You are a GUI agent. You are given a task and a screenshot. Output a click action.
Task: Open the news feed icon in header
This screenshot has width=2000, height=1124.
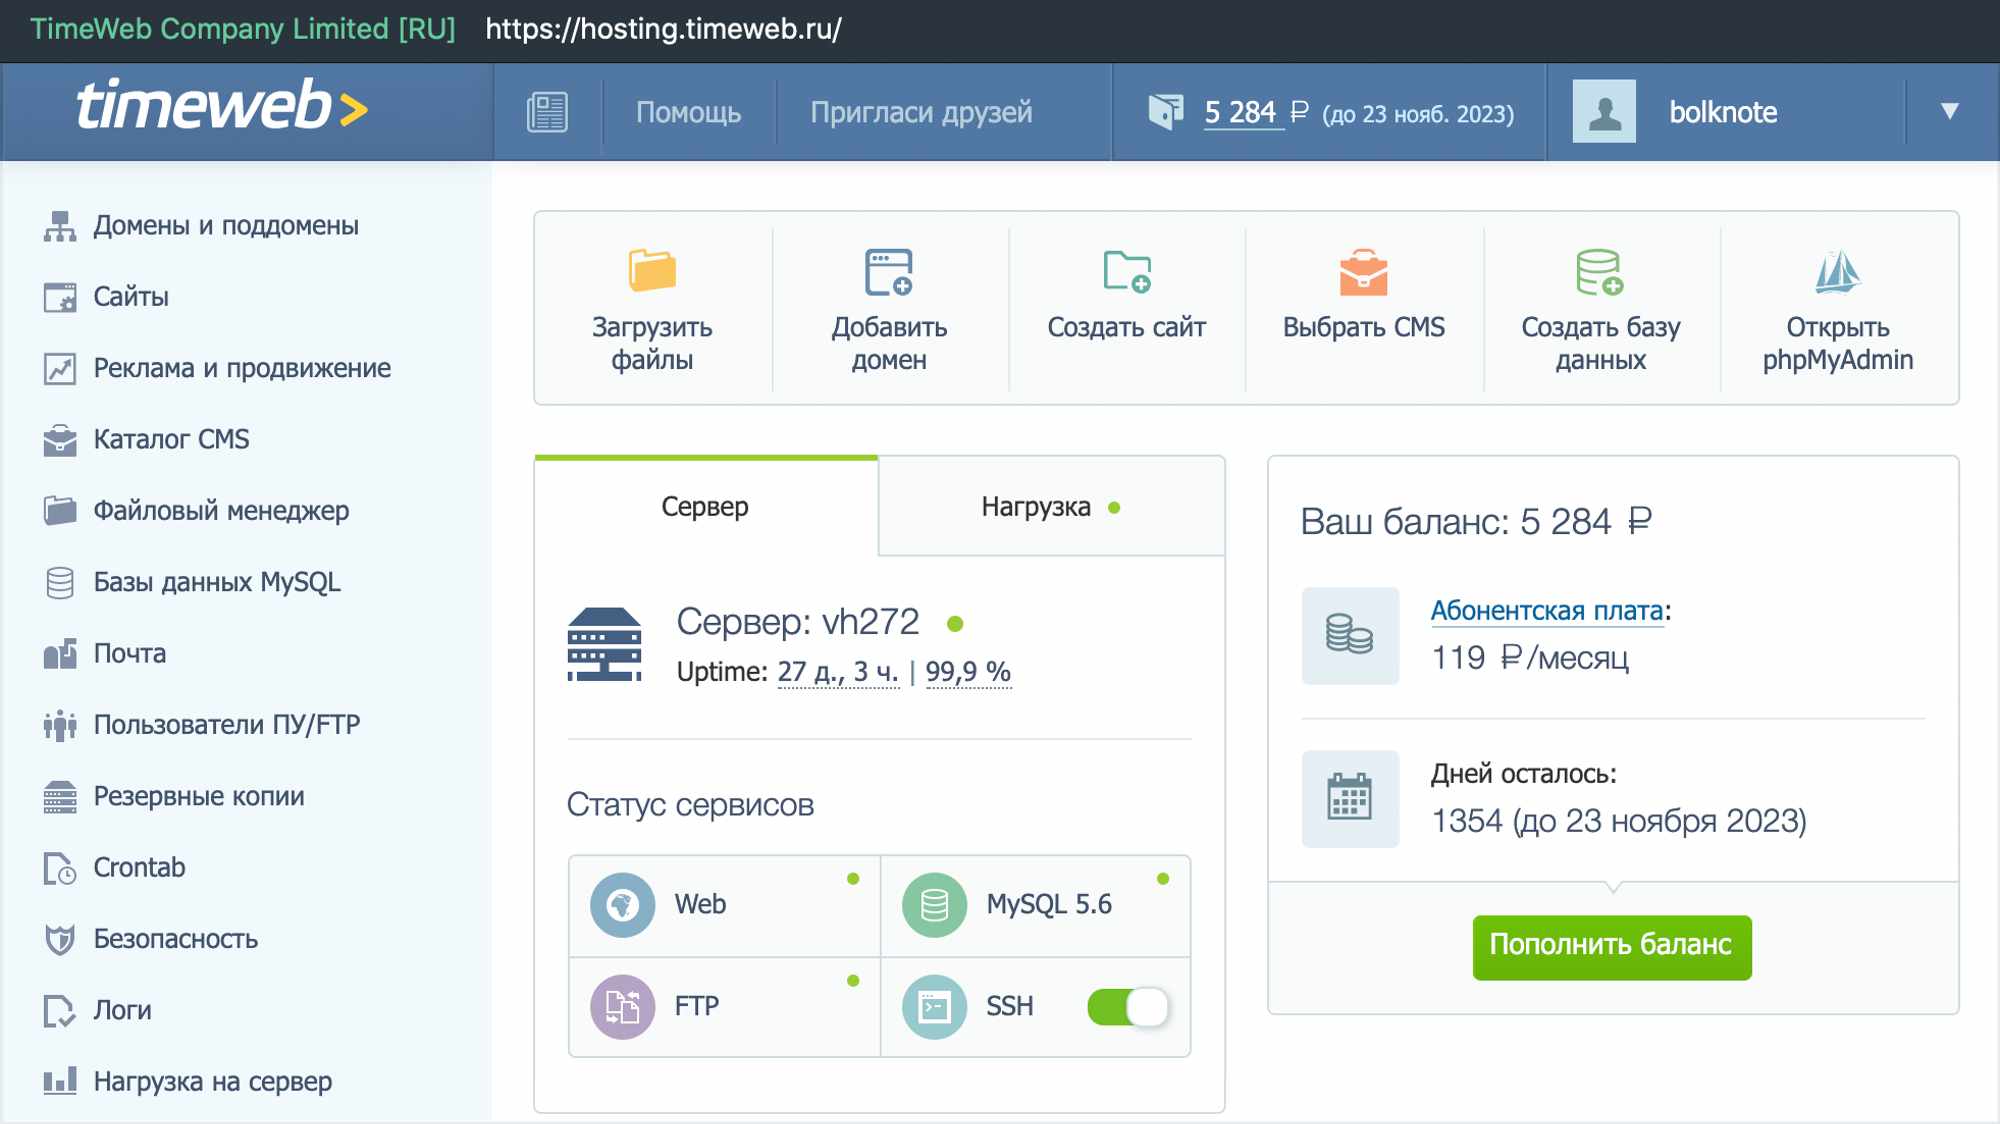tap(547, 112)
